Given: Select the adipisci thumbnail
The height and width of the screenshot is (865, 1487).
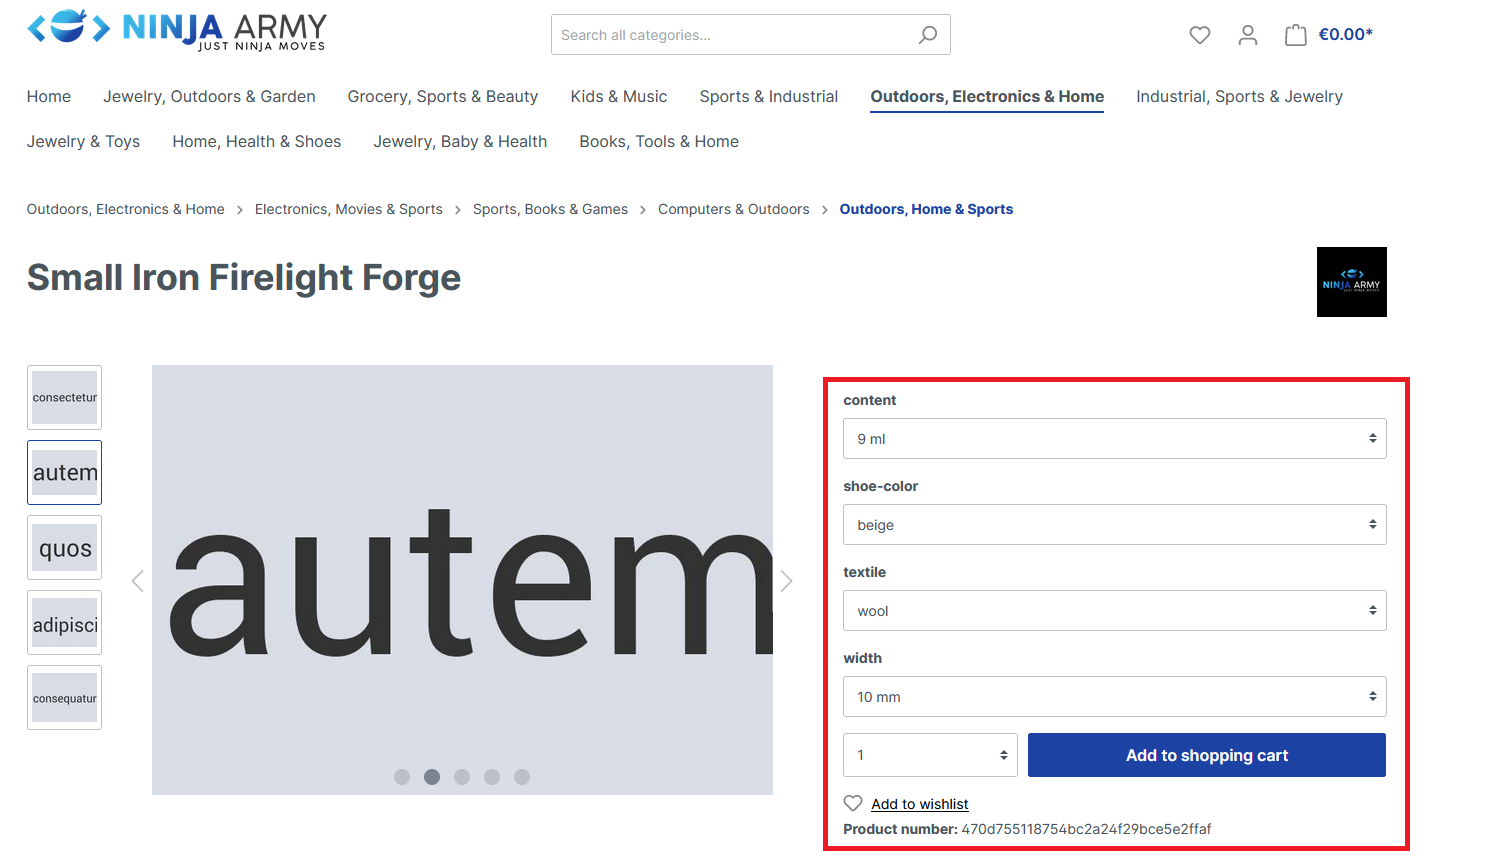Looking at the screenshot, I should pyautogui.click(x=64, y=622).
